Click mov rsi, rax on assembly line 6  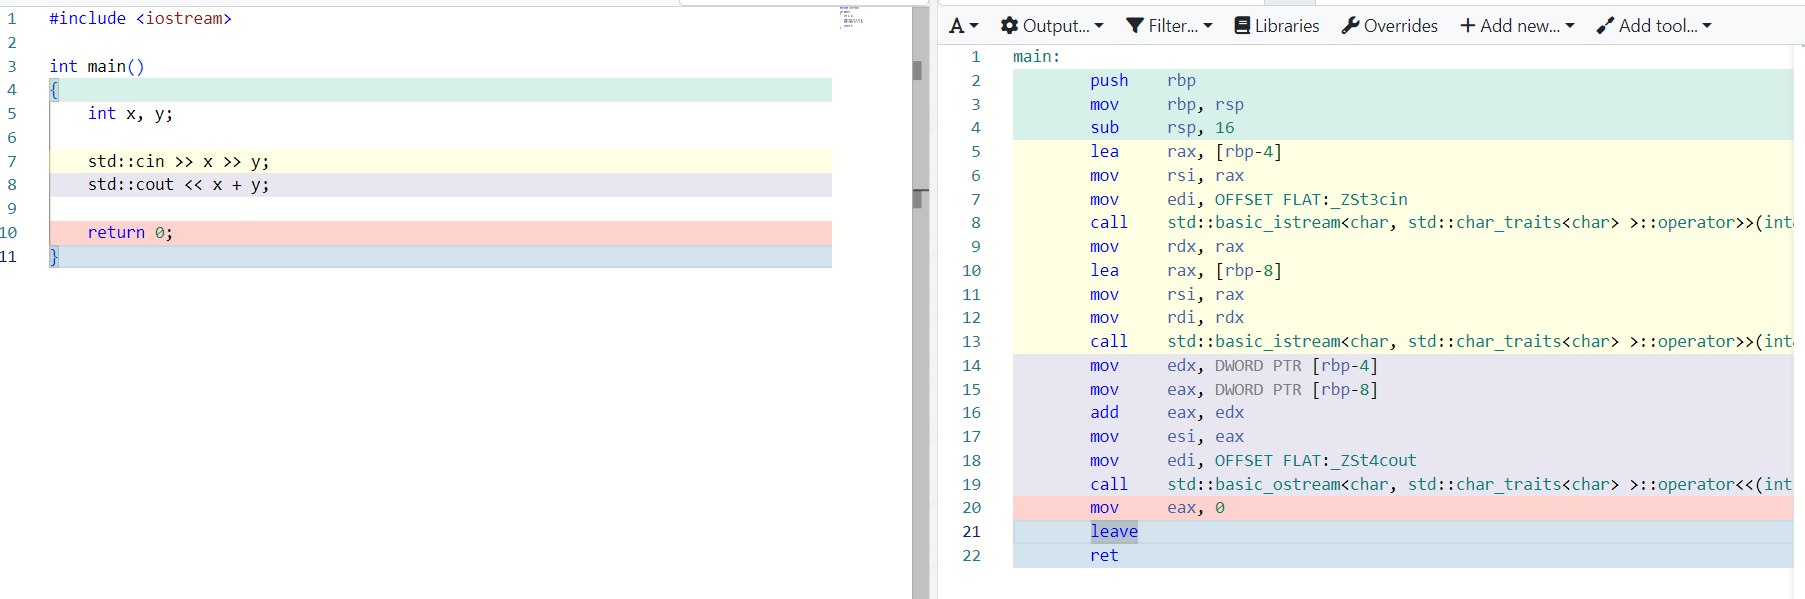(x=1167, y=176)
